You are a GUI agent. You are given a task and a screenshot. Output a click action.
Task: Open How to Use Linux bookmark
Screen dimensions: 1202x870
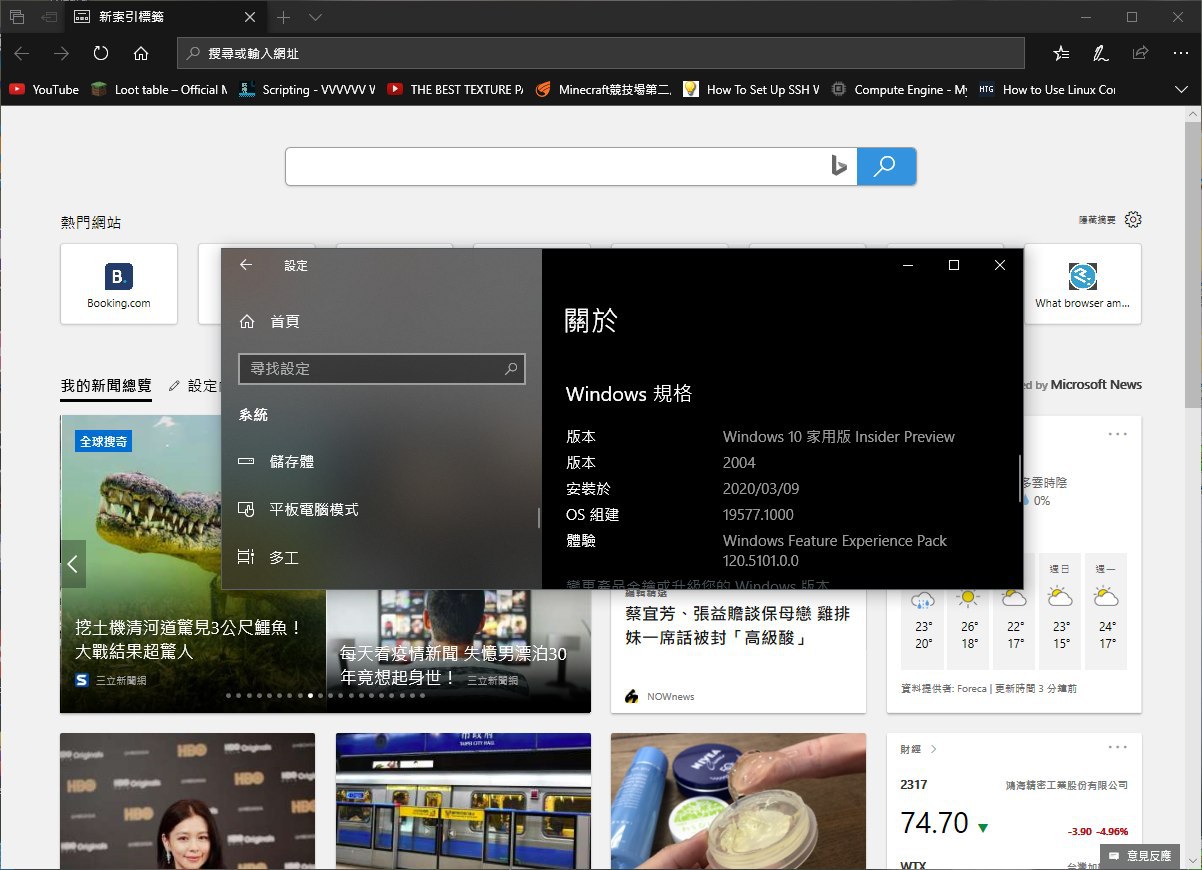1047,89
